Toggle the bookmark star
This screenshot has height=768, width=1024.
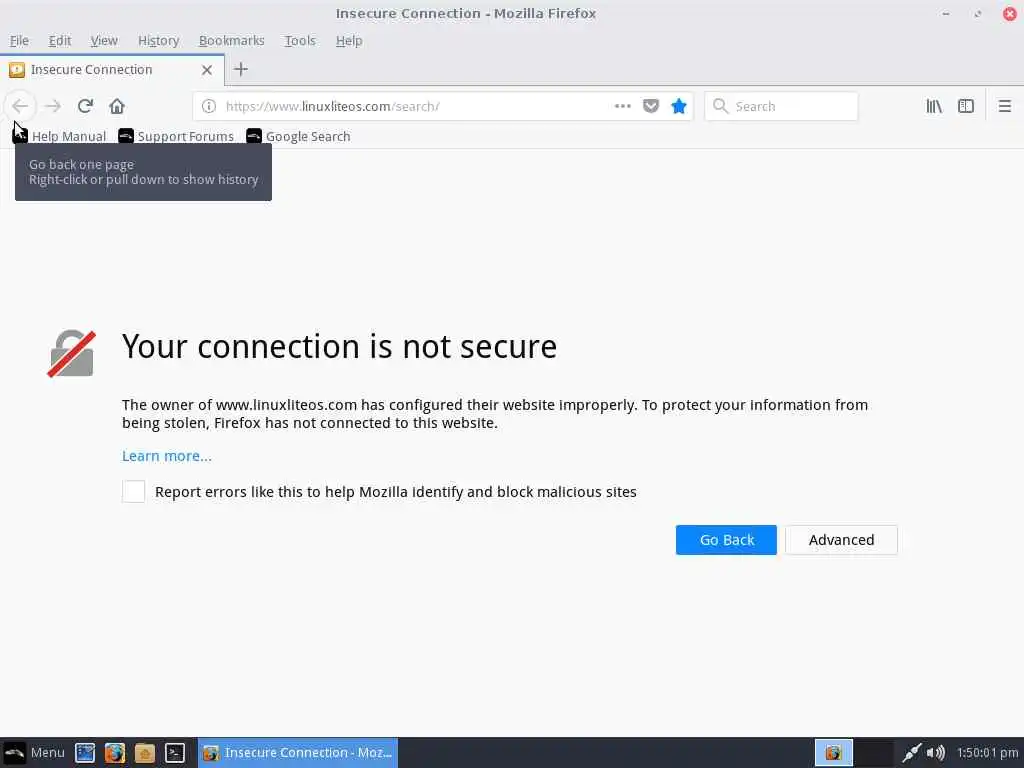679,106
